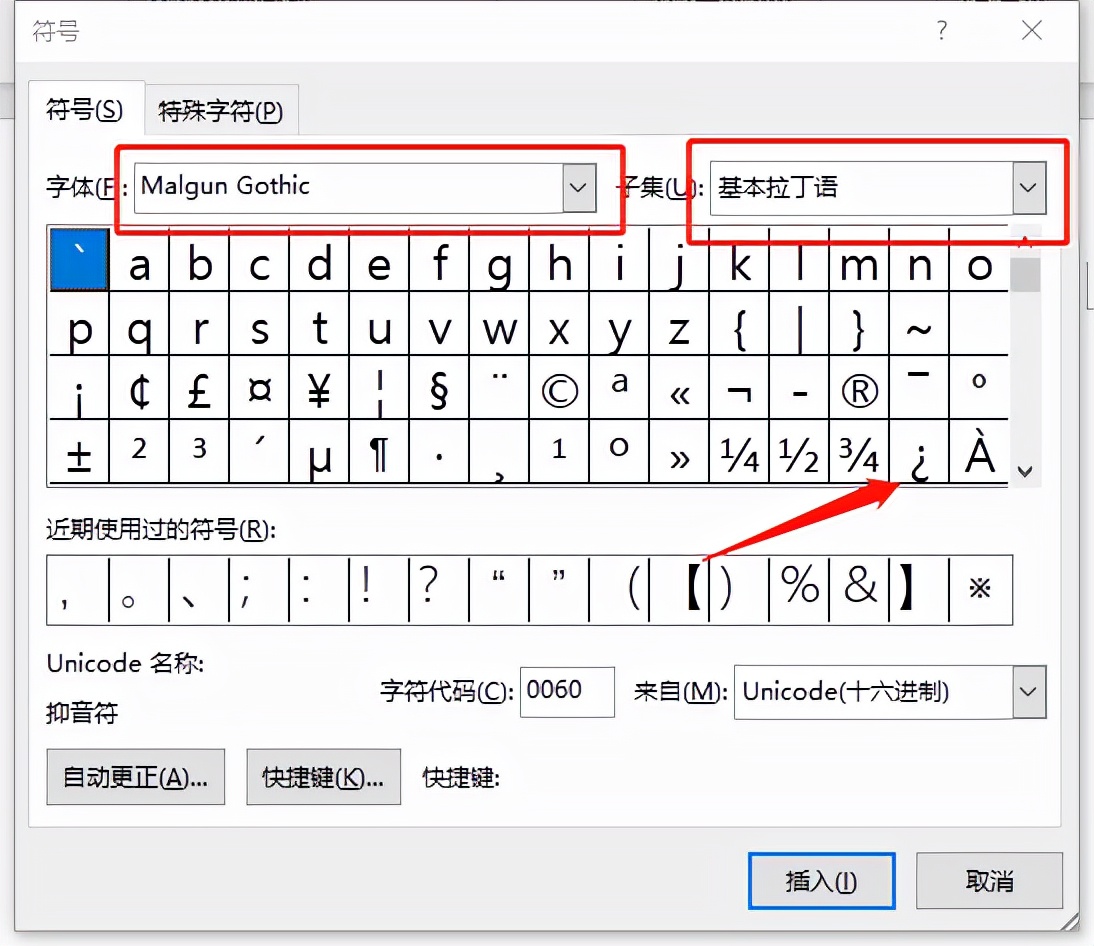Select the yen ¥ symbol
The width and height of the screenshot is (1094, 946).
320,390
